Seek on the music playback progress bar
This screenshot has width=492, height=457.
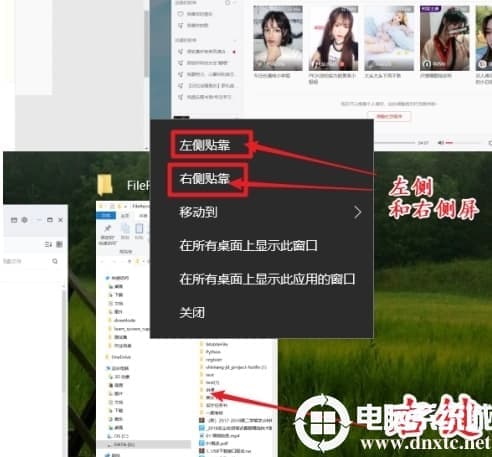tap(395, 143)
